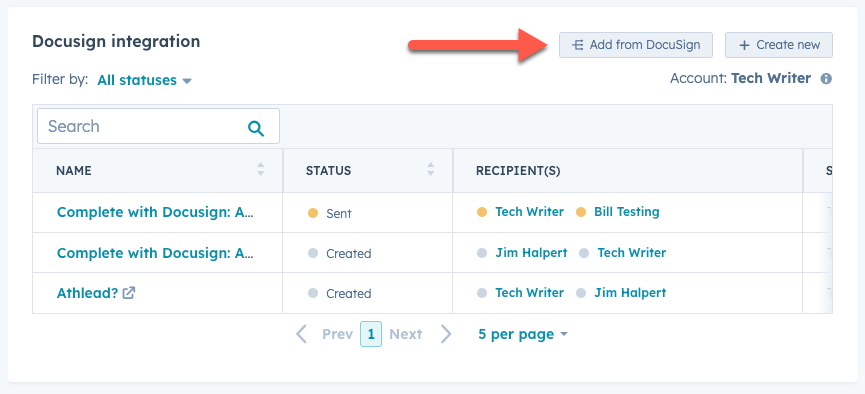Click the Sent status text
This screenshot has width=865, height=394.
pos(339,214)
